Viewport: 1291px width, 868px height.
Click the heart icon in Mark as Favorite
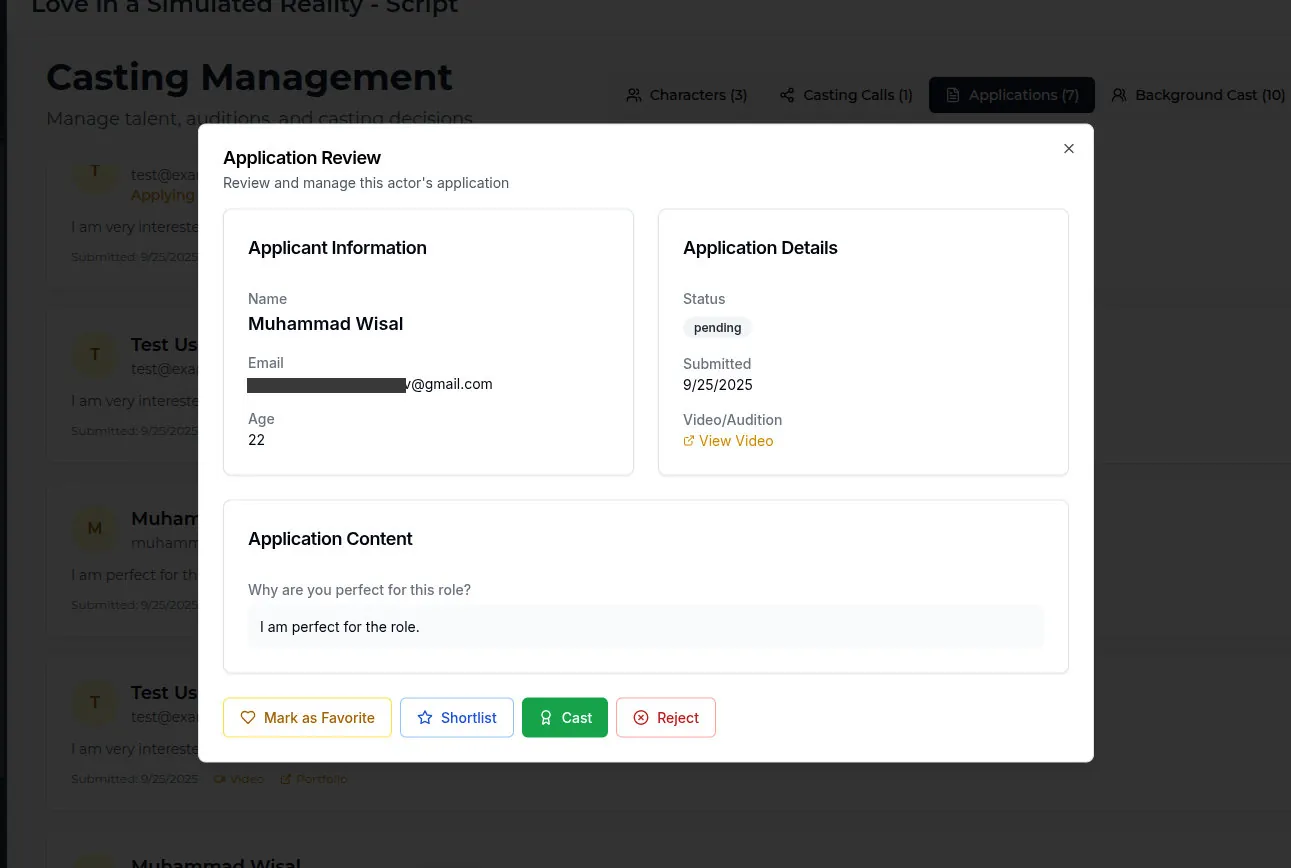click(248, 717)
